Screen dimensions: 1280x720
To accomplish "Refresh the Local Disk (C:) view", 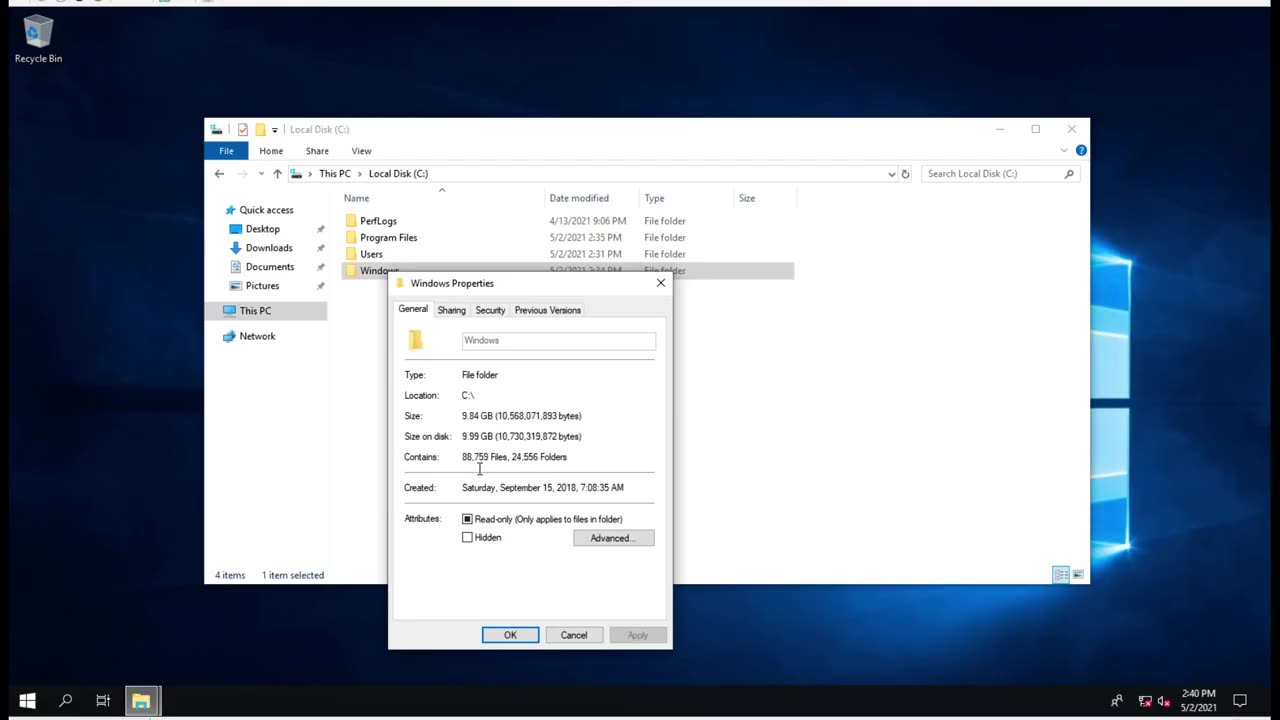I will pos(905,174).
